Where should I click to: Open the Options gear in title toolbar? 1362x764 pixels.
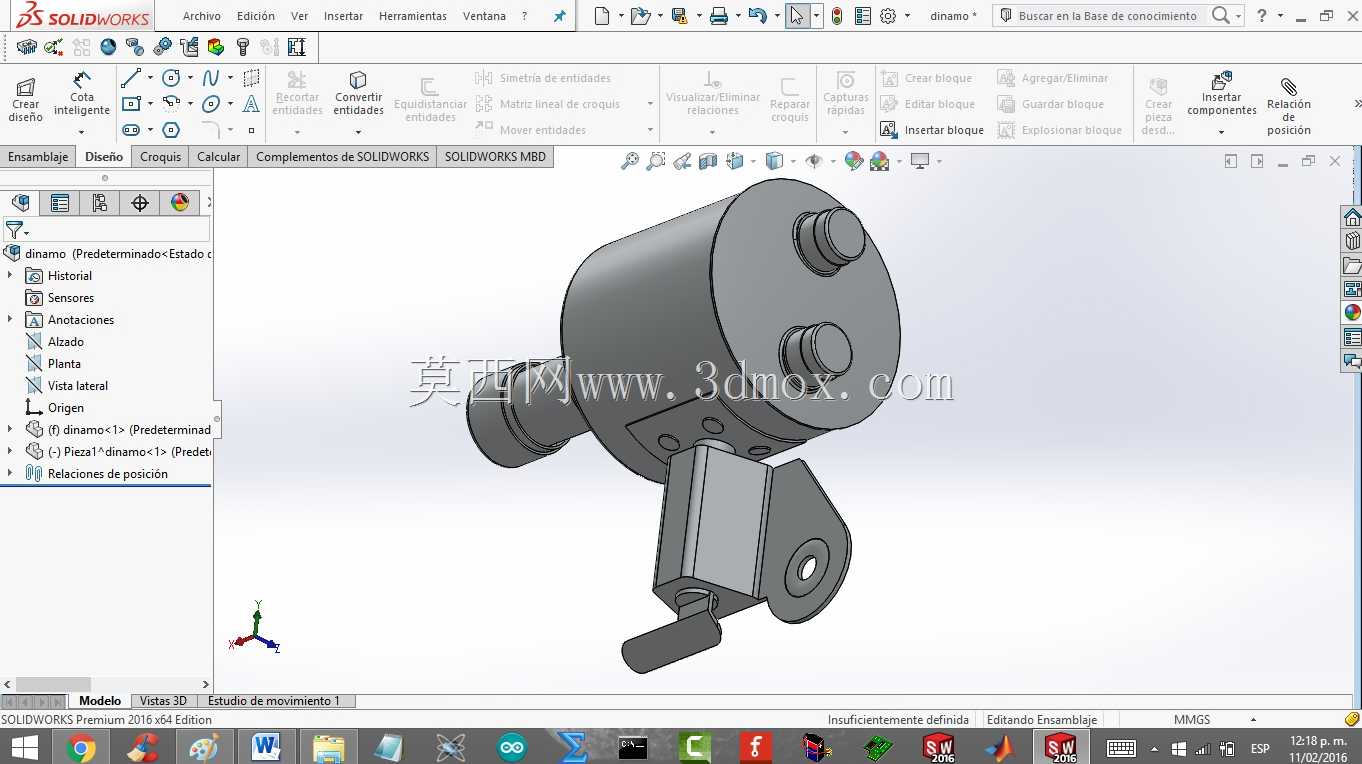point(888,16)
